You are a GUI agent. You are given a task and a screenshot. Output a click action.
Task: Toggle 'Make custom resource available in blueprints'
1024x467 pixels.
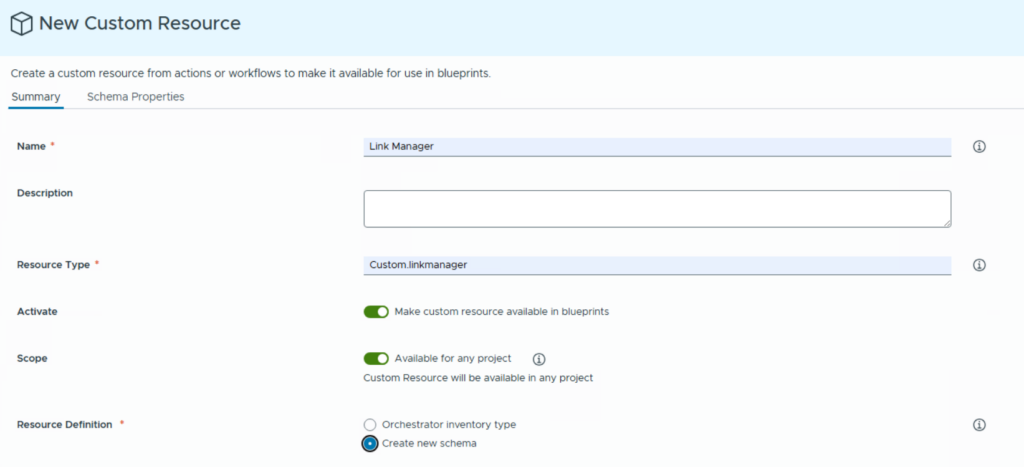coord(376,312)
